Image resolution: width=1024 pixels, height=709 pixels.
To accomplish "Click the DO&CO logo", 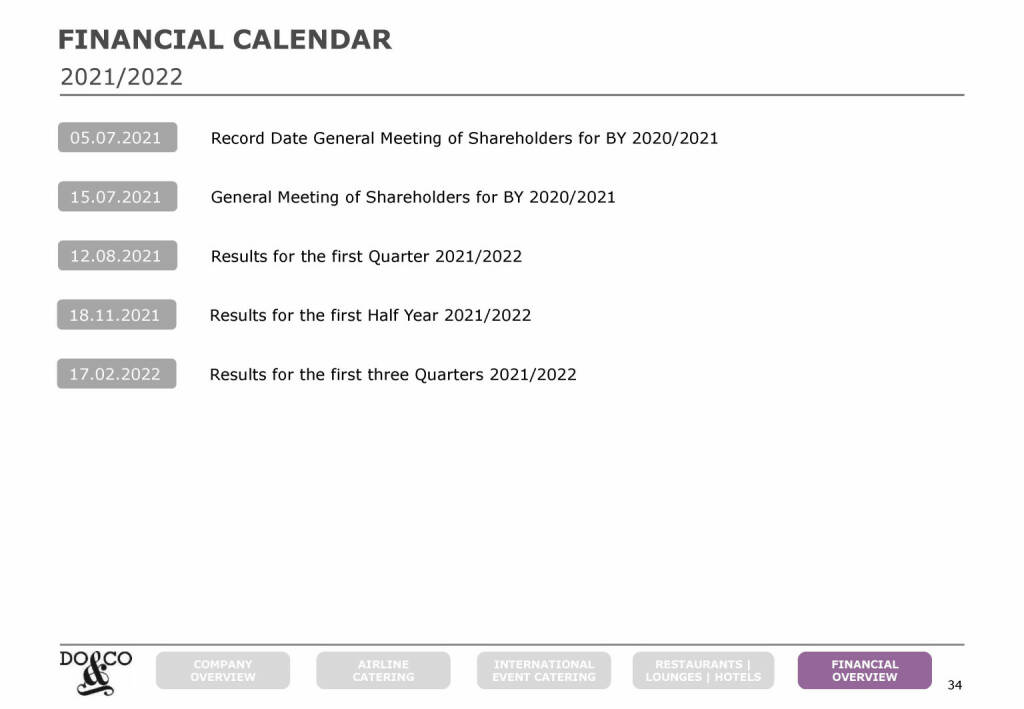I will pyautogui.click(x=95, y=671).
